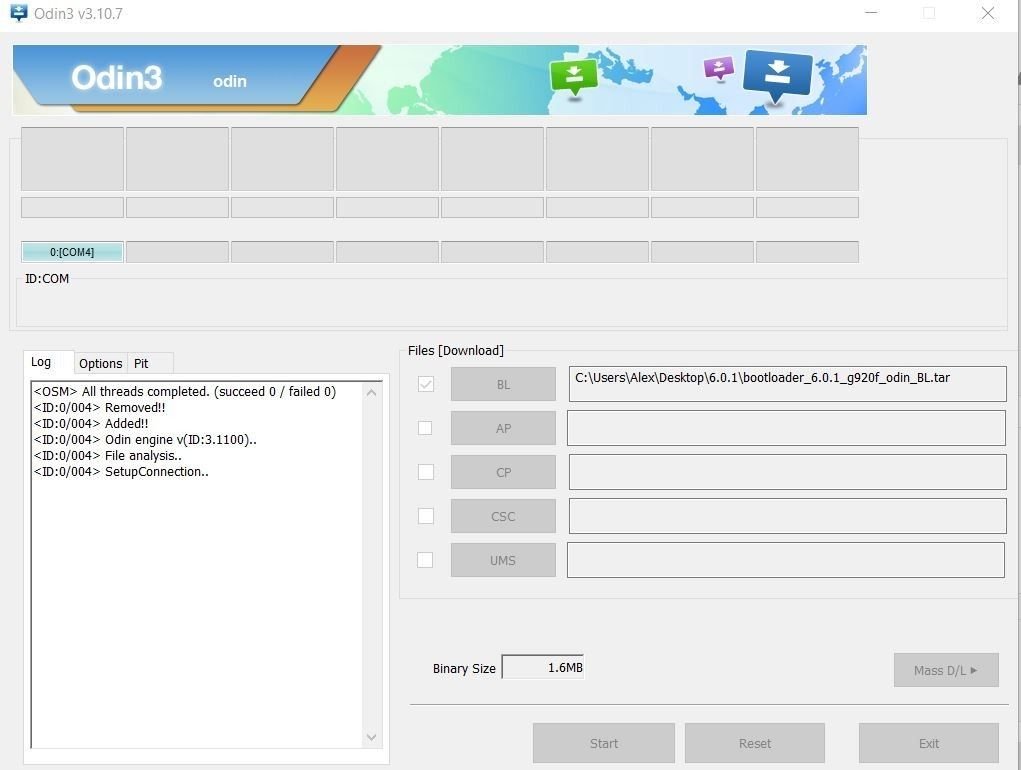
Task: Click the log scrollbar up arrow
Action: (371, 392)
